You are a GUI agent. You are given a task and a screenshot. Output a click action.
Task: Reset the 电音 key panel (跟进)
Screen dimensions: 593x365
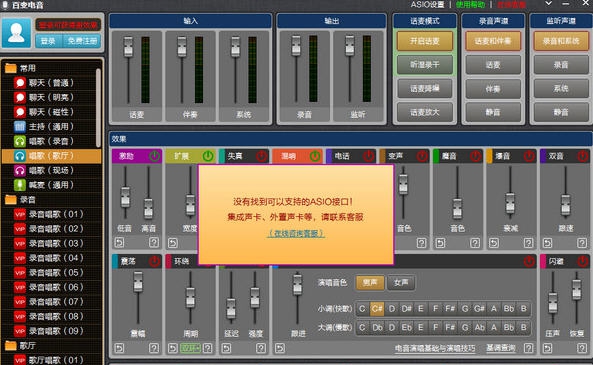[280, 348]
